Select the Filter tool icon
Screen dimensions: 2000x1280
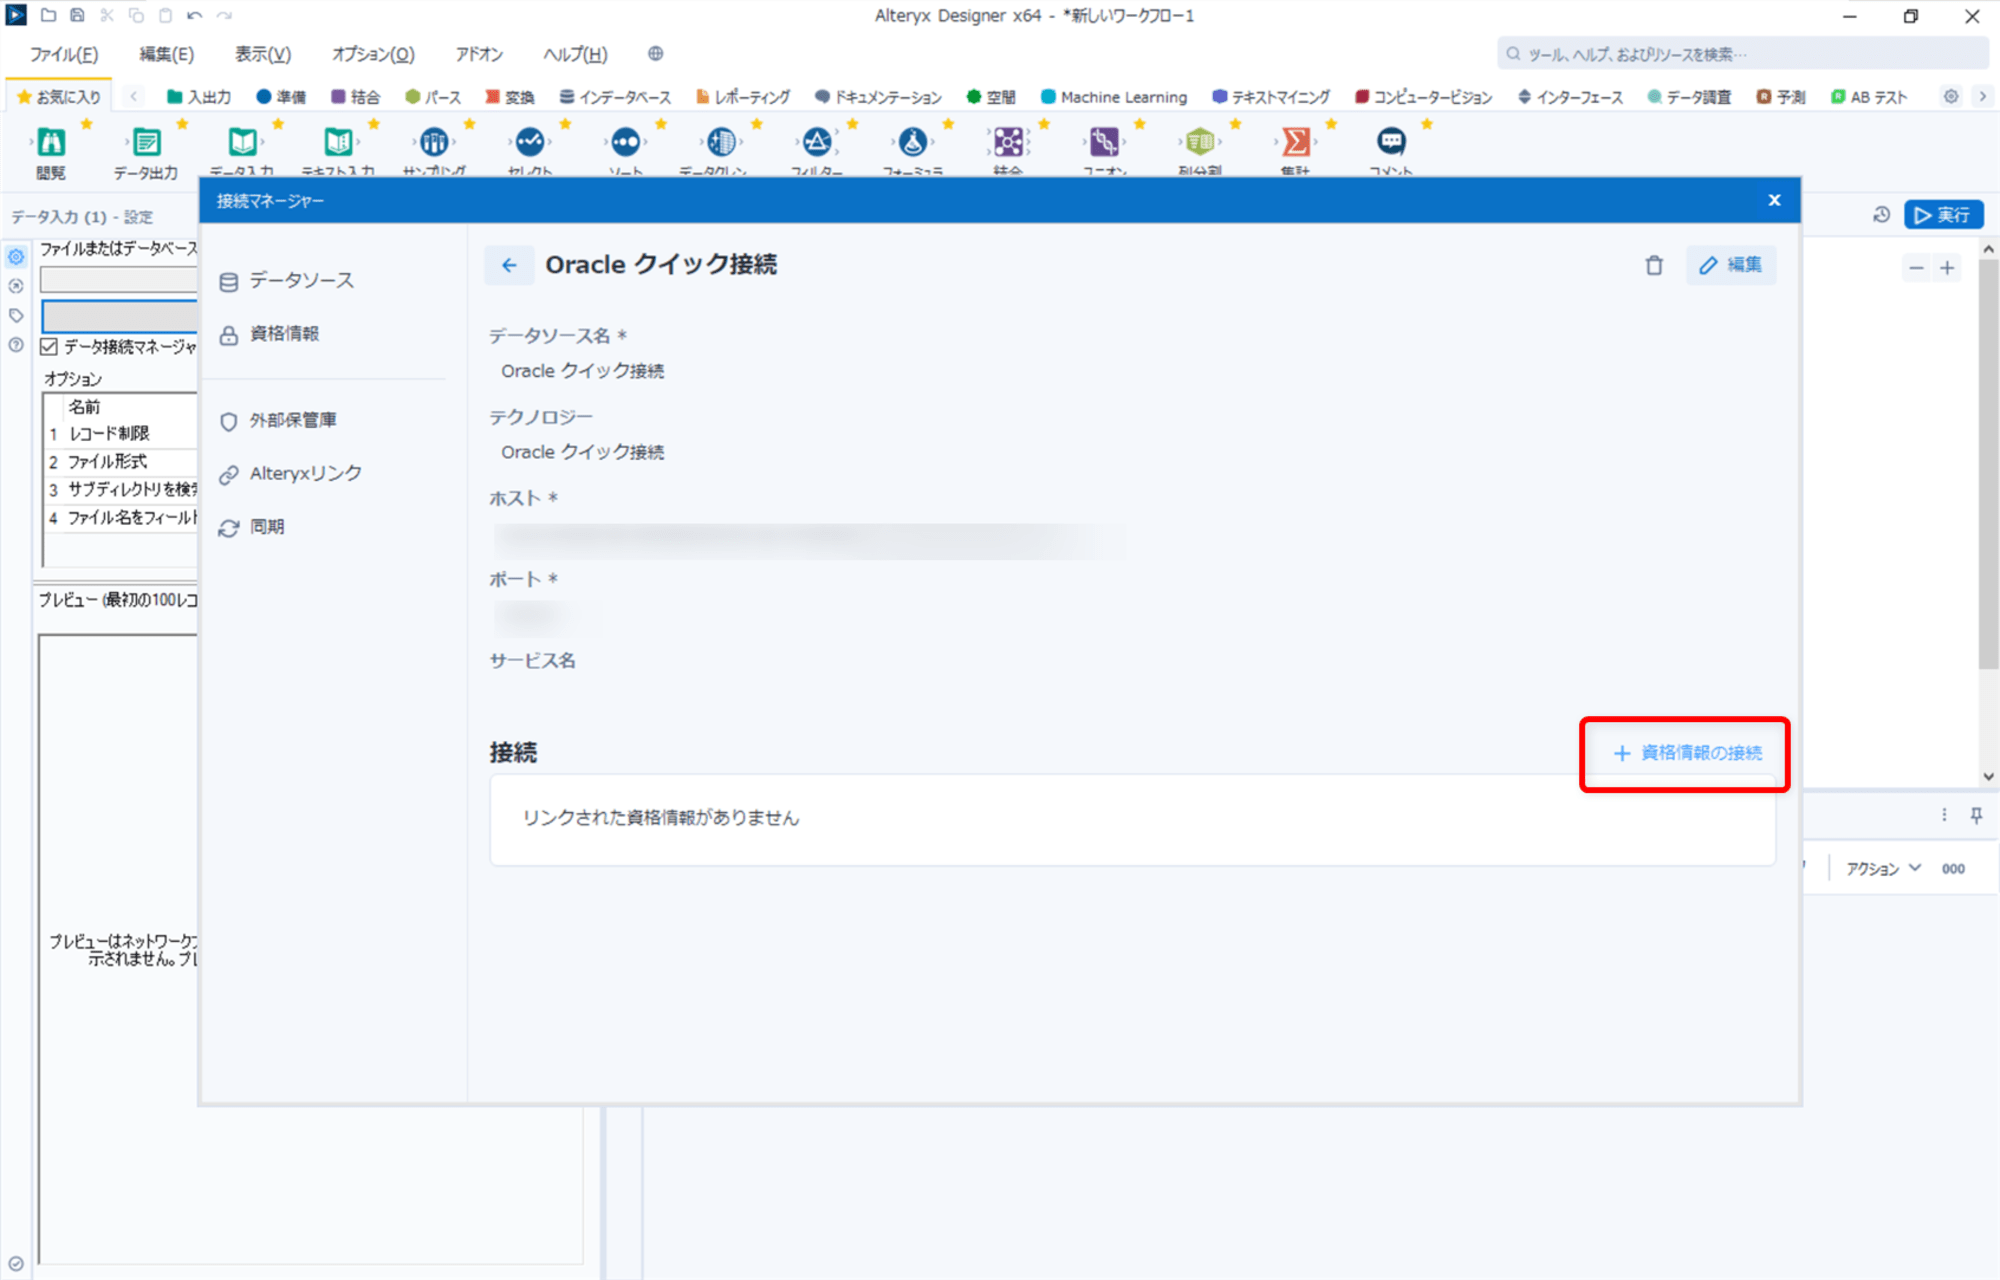[817, 143]
